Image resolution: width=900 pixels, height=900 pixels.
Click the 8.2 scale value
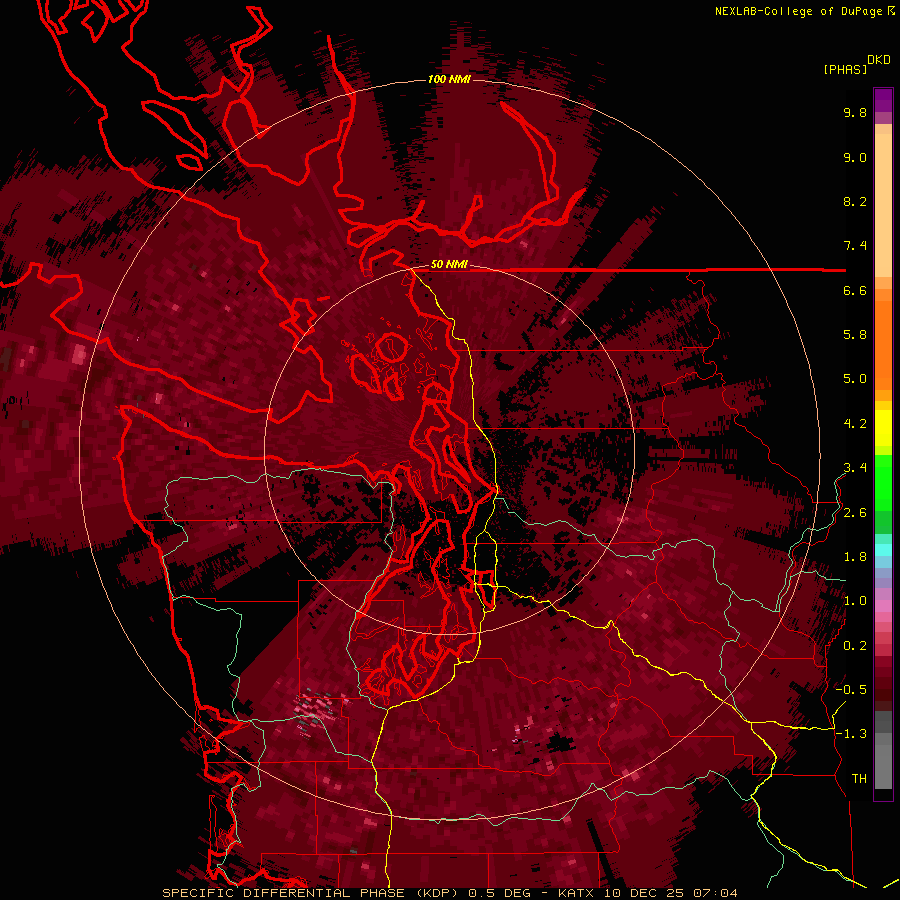click(855, 202)
